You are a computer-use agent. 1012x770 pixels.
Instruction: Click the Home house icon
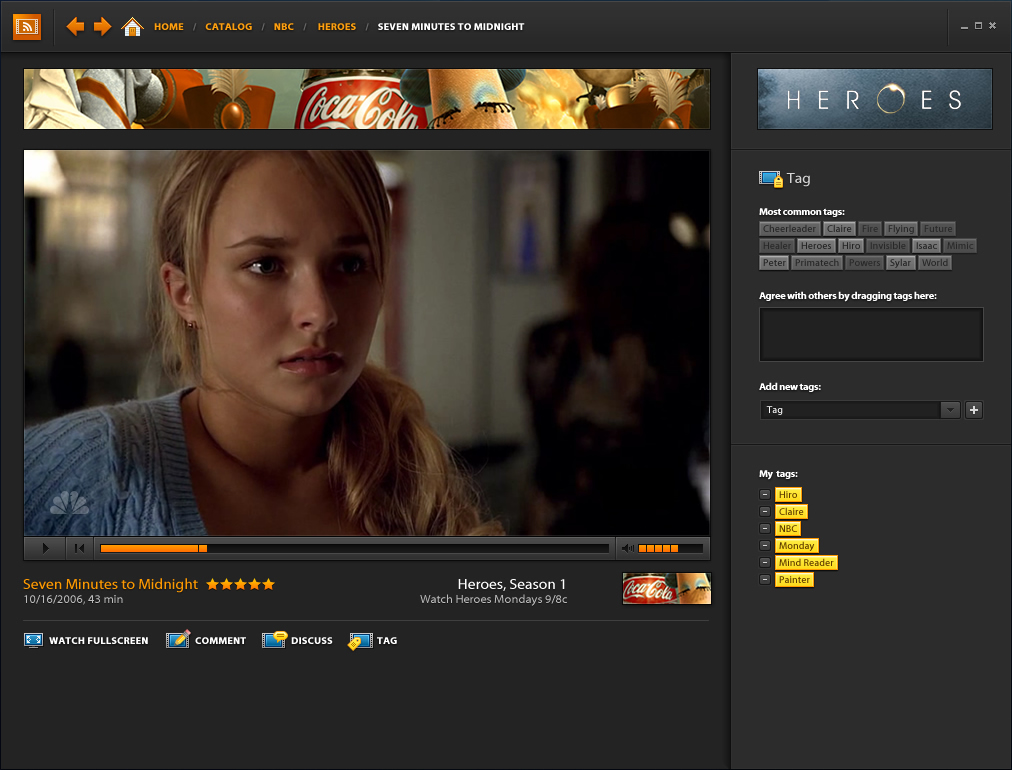click(132, 26)
